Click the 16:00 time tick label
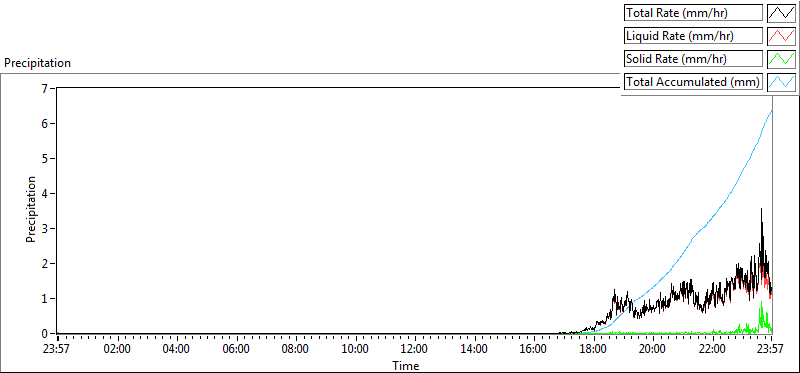800x373 pixels. pyautogui.click(x=534, y=350)
